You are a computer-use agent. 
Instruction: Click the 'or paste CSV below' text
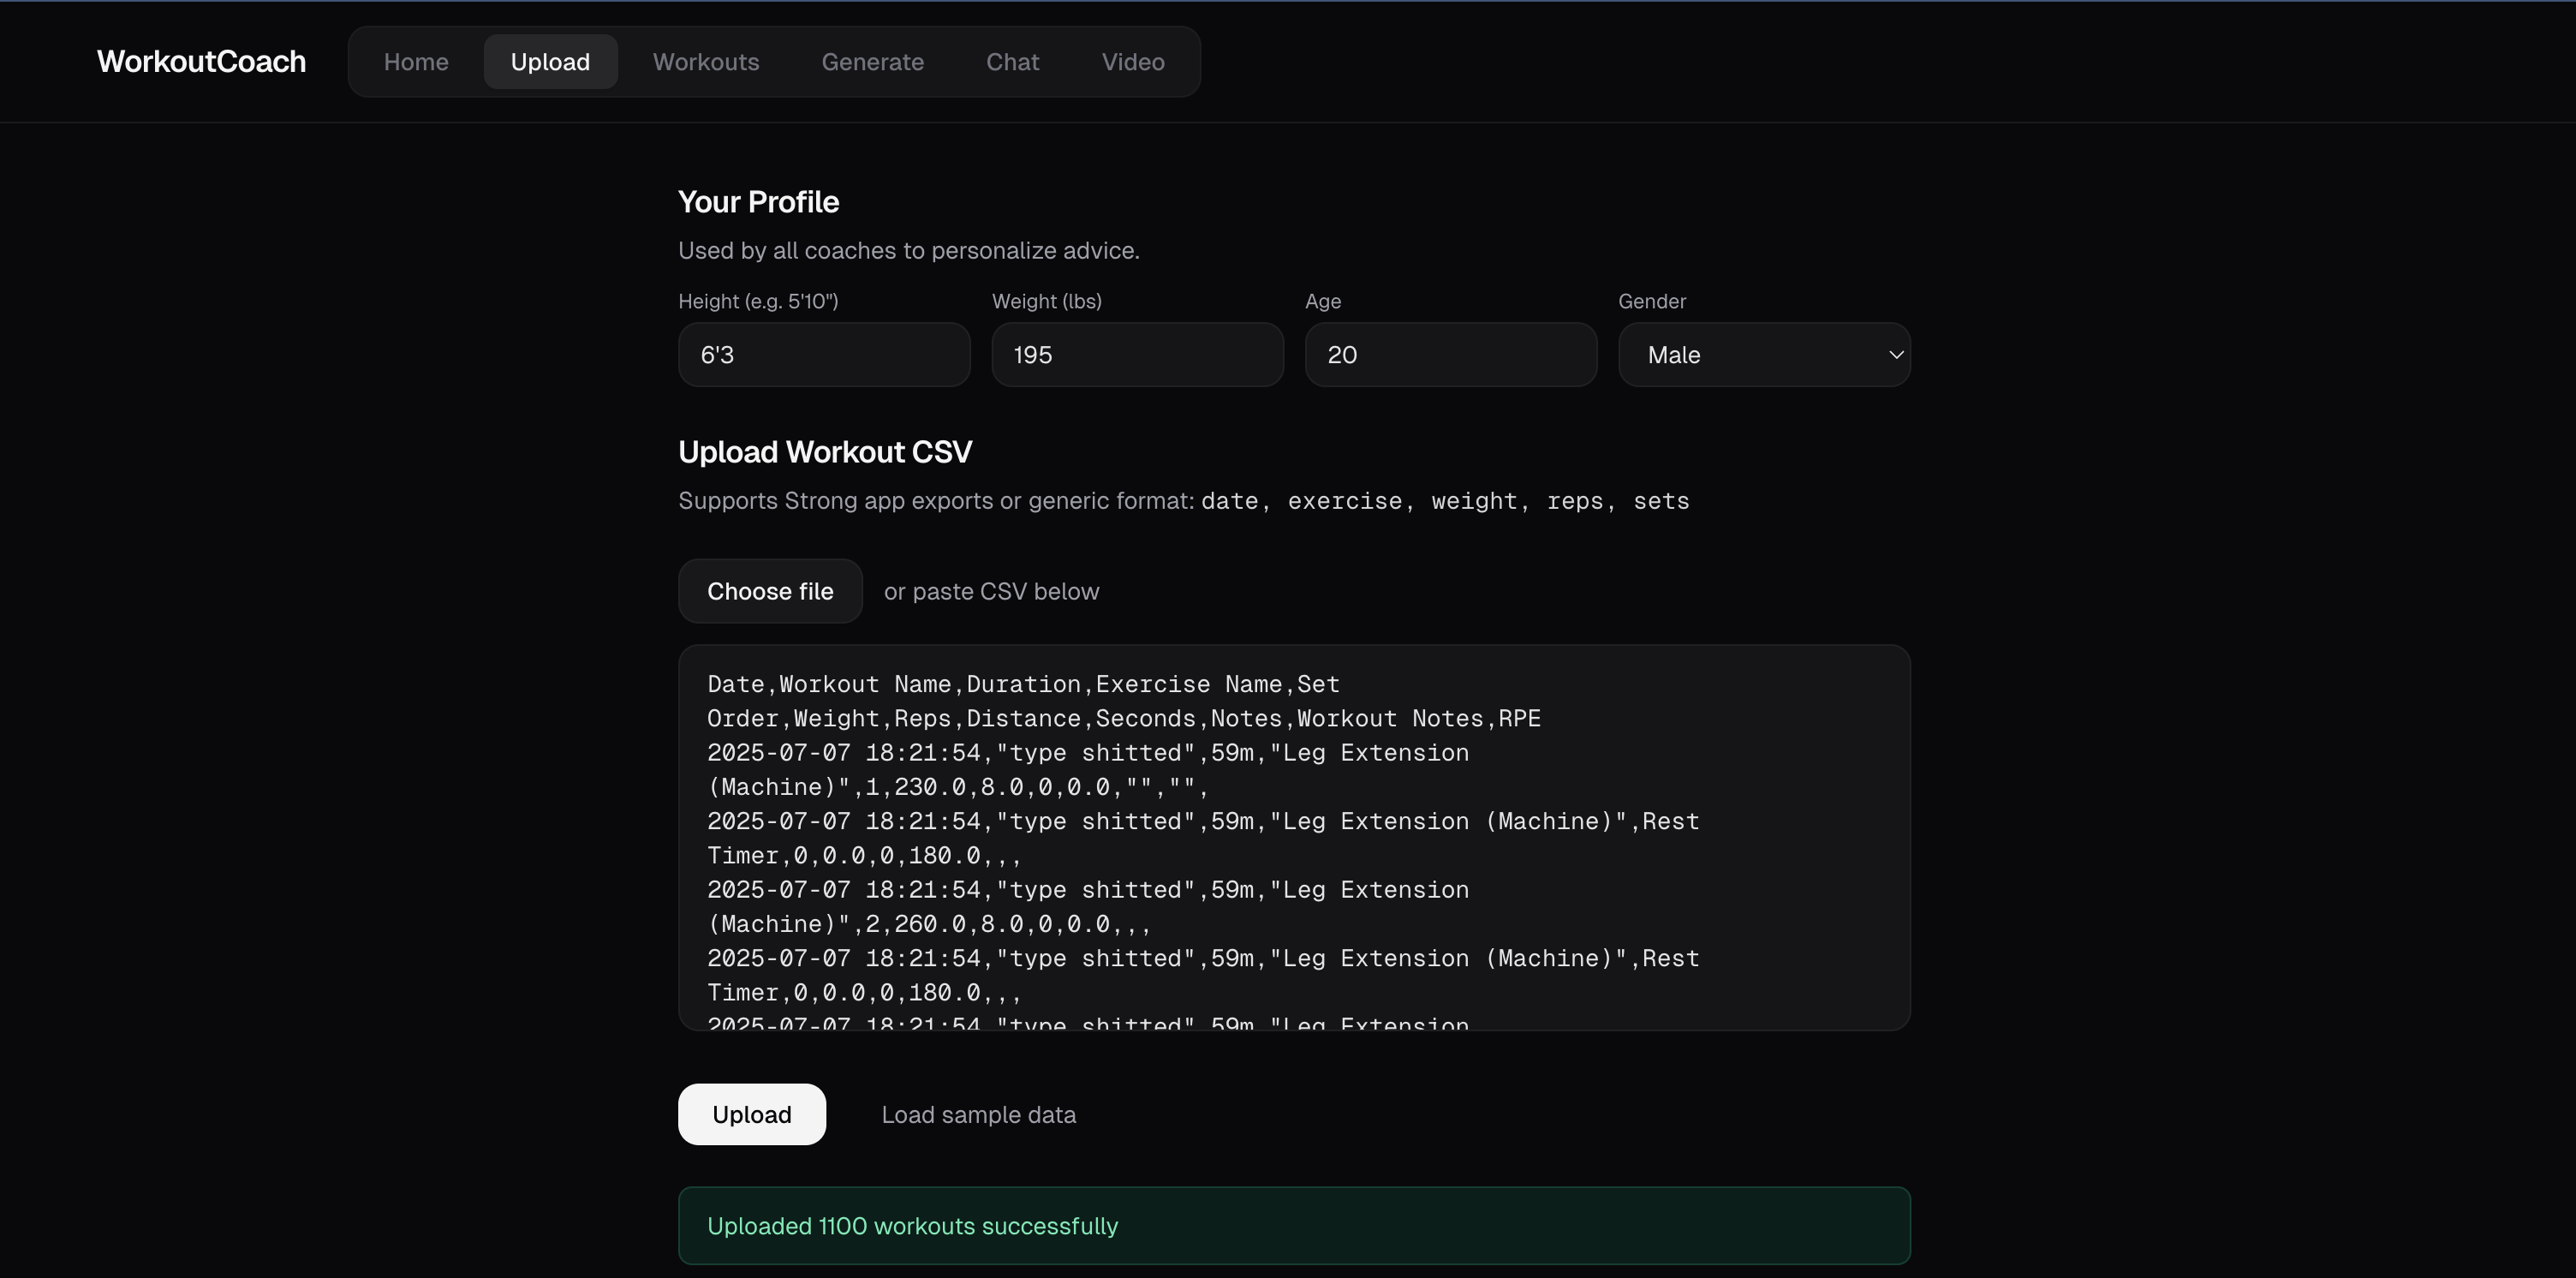tap(991, 592)
